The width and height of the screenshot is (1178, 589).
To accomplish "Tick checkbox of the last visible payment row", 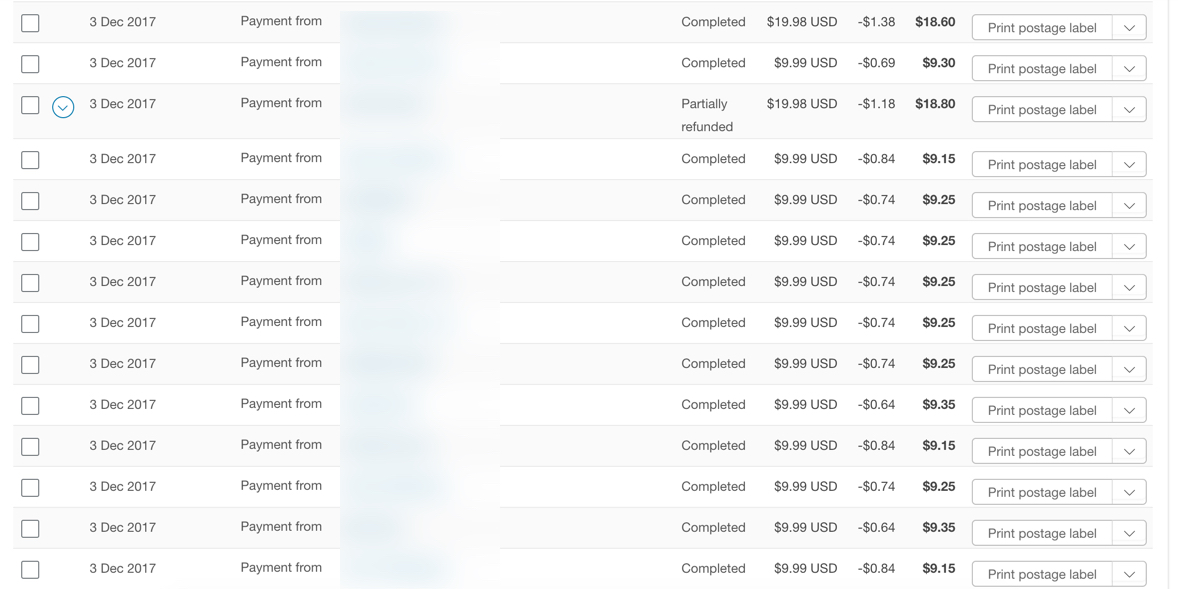I will pyautogui.click(x=30, y=569).
